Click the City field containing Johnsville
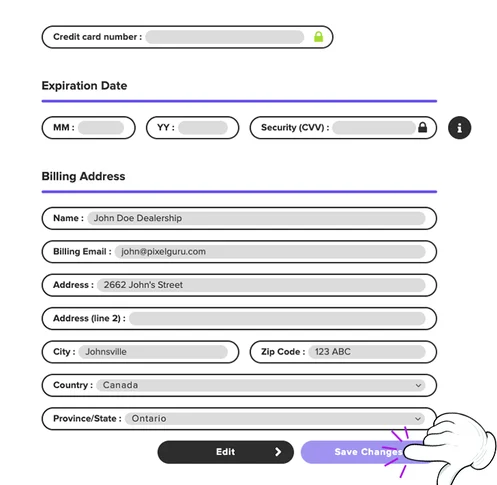The width and height of the screenshot is (497, 485). click(x=153, y=352)
